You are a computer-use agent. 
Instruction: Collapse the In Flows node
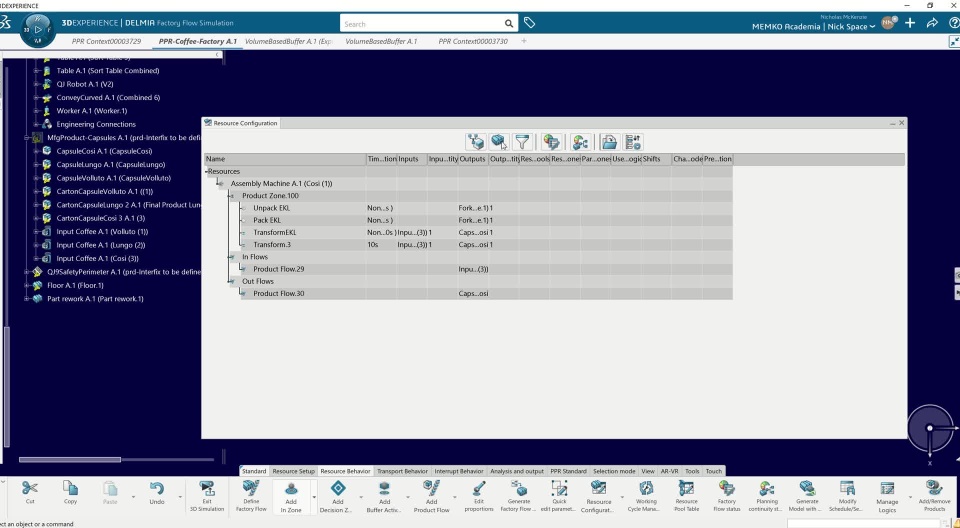232,257
